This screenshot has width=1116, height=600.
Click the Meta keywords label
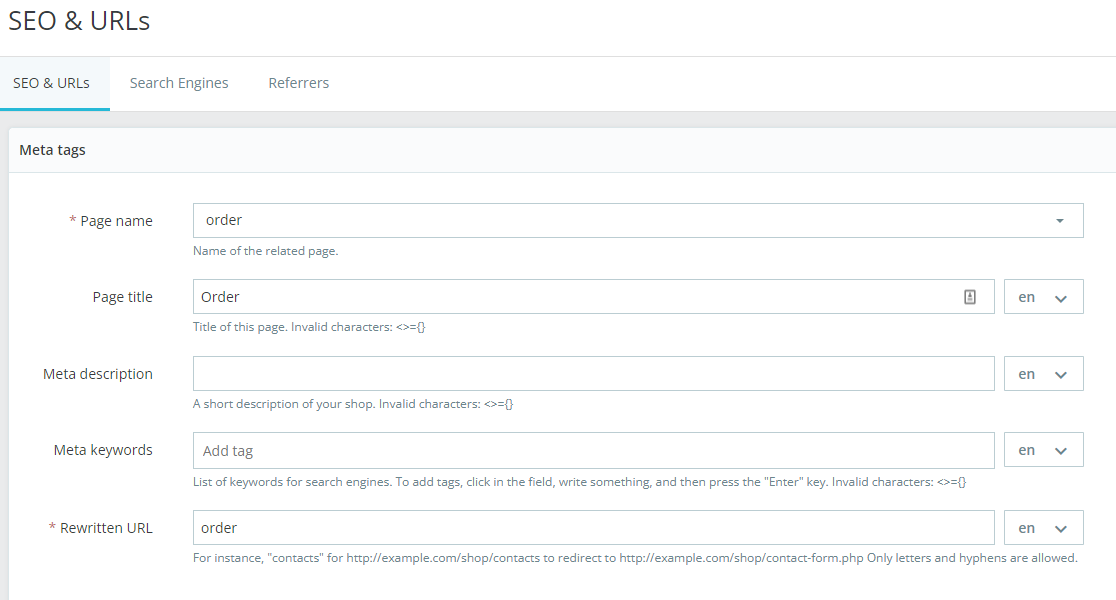point(103,450)
